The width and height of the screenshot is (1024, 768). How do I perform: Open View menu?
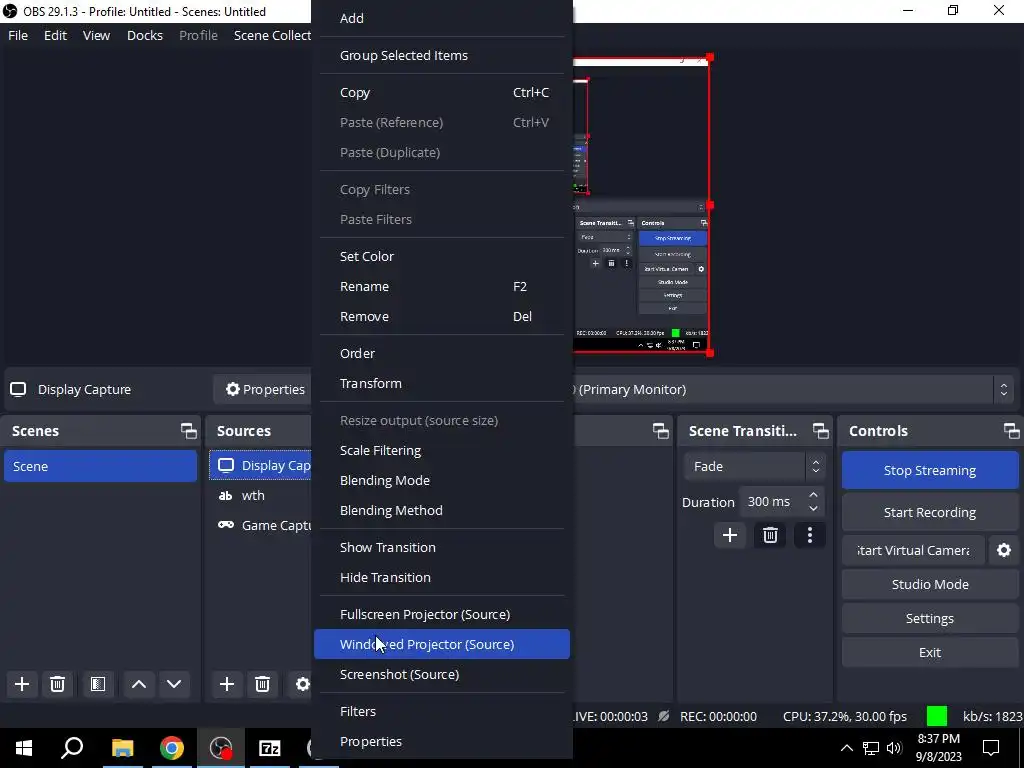(x=96, y=35)
